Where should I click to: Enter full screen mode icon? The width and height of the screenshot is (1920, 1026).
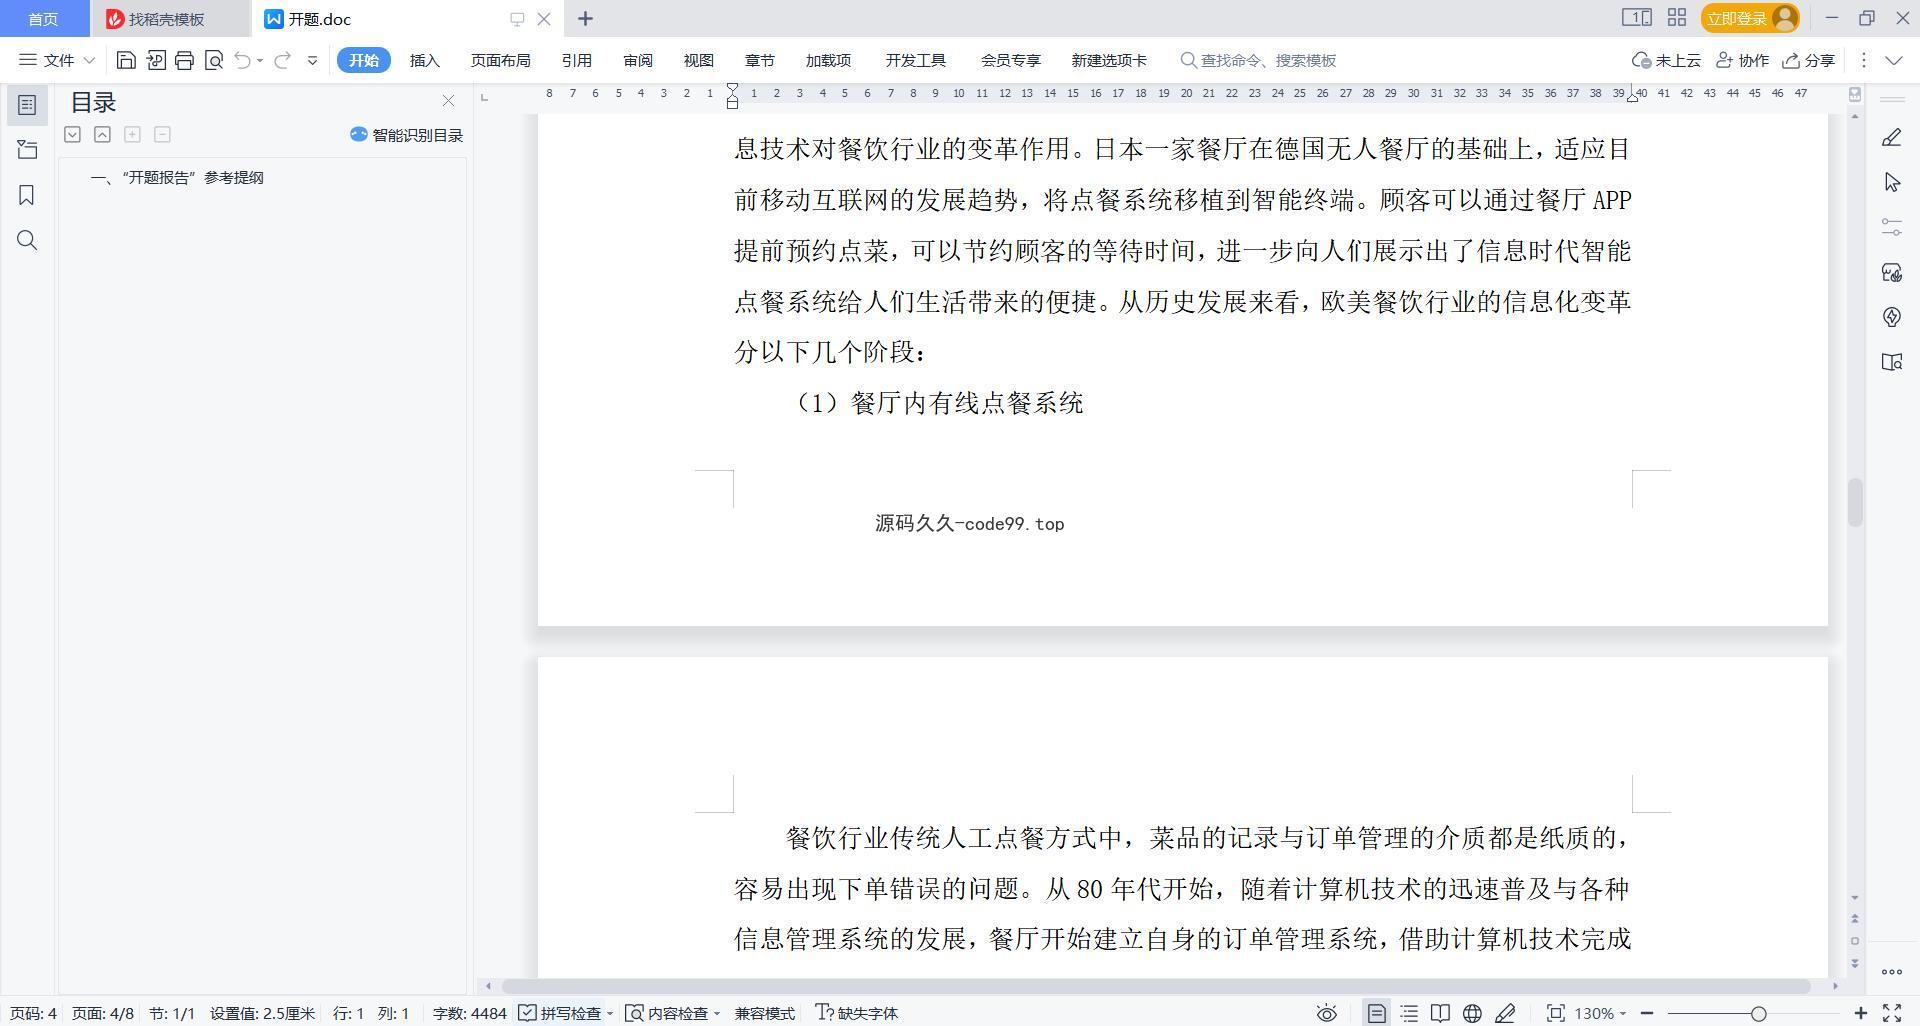(1892, 1013)
